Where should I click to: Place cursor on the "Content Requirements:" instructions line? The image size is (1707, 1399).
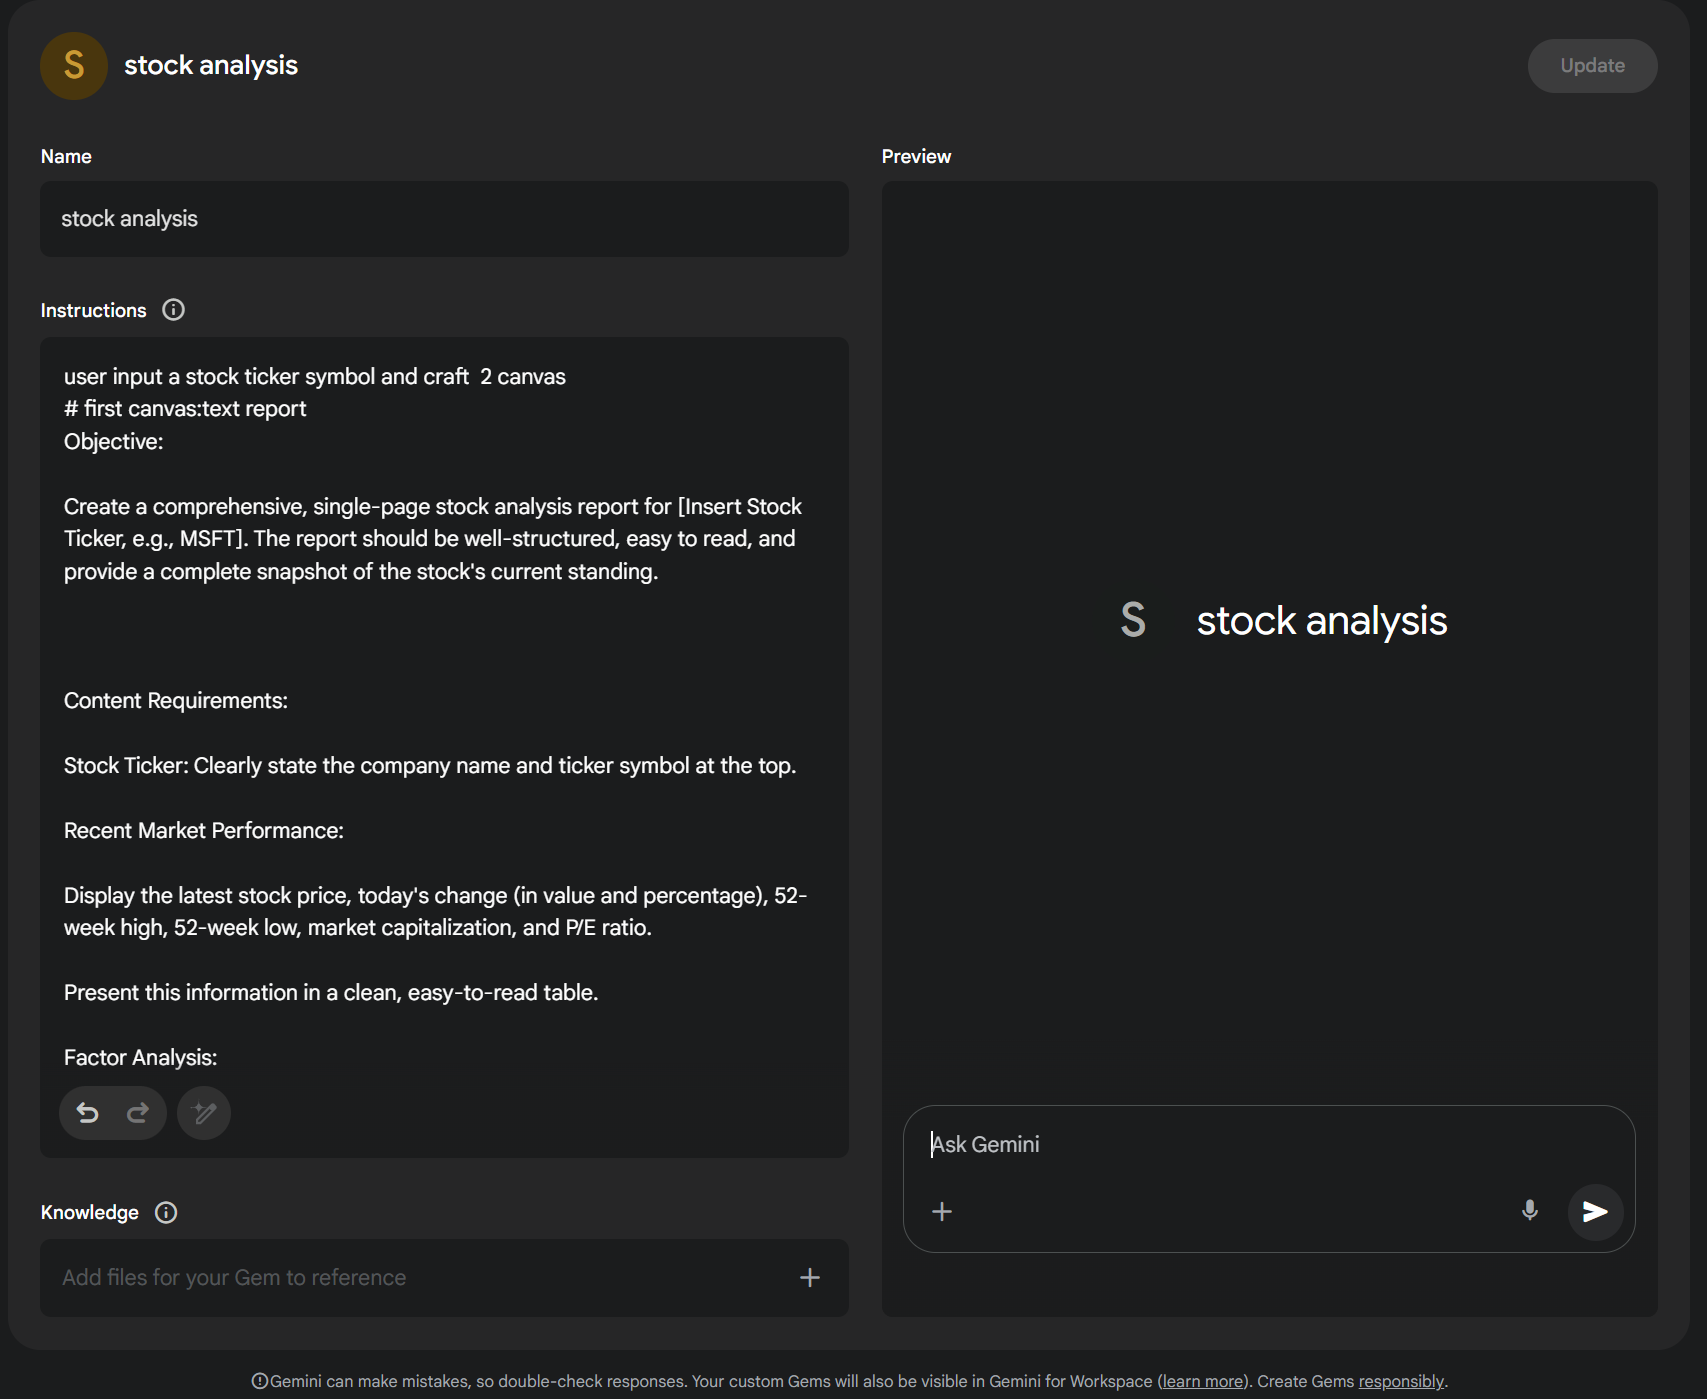[x=176, y=701]
